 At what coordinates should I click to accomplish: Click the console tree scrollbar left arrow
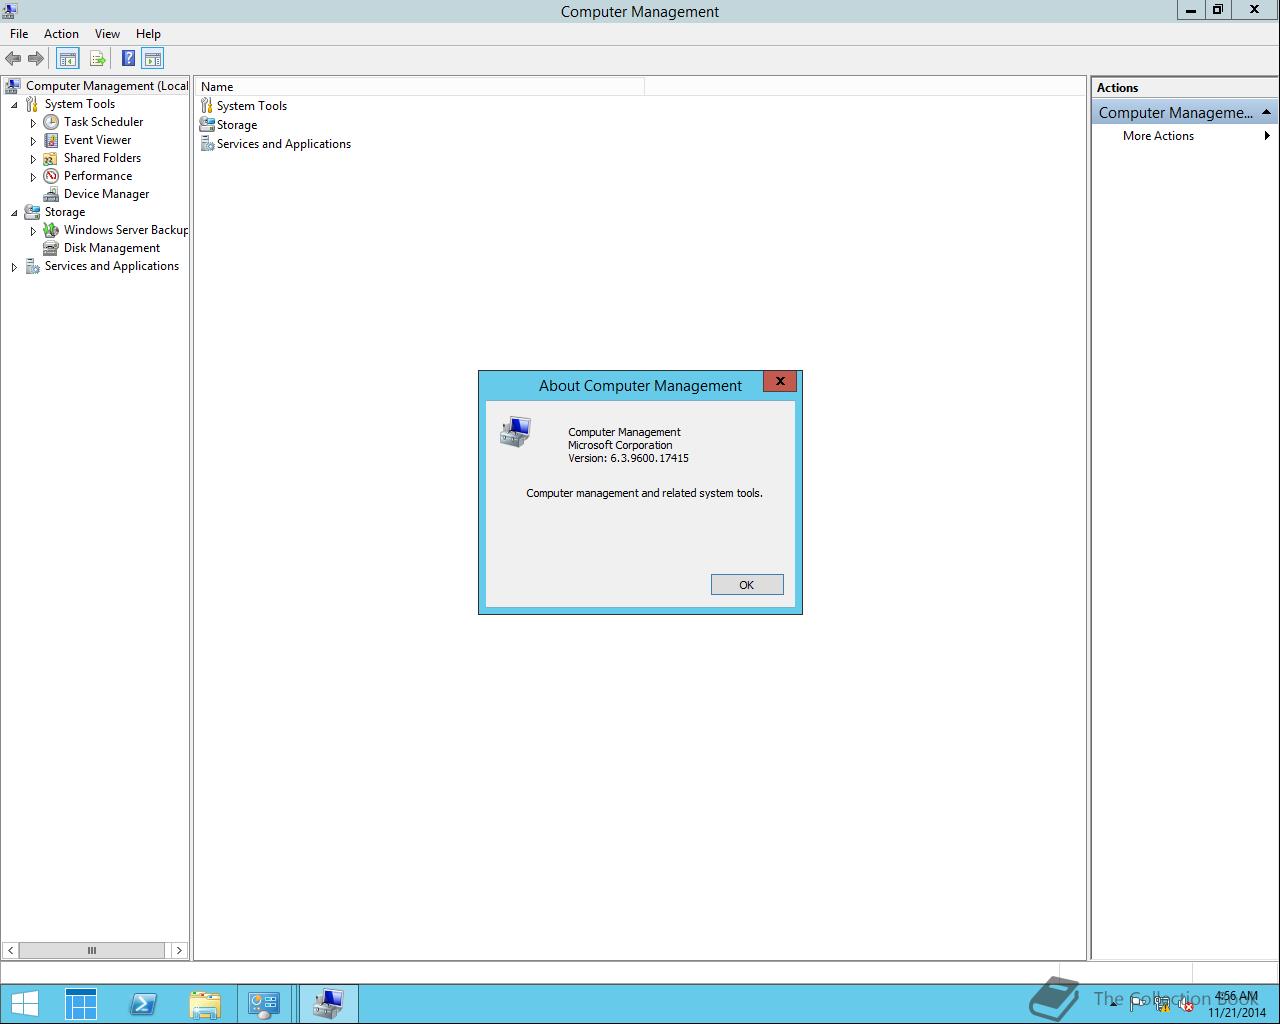[x=10, y=950]
